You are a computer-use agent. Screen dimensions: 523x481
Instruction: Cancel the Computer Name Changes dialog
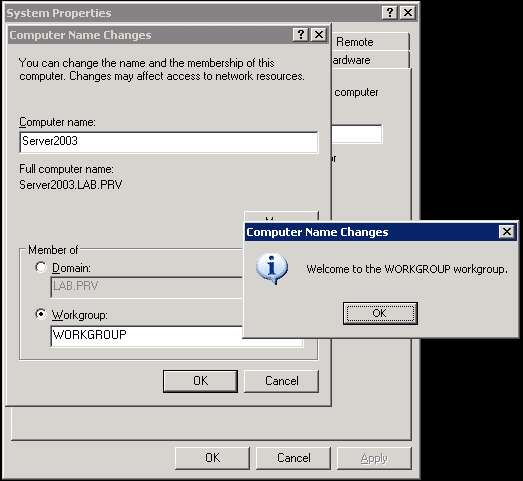pyautogui.click(x=282, y=381)
